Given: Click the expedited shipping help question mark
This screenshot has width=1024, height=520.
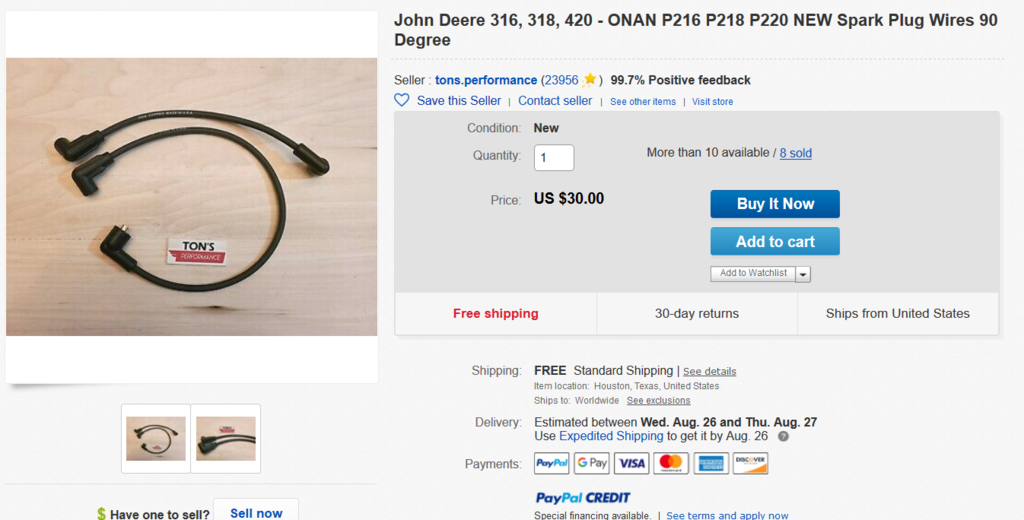Looking at the screenshot, I should coord(783,436).
